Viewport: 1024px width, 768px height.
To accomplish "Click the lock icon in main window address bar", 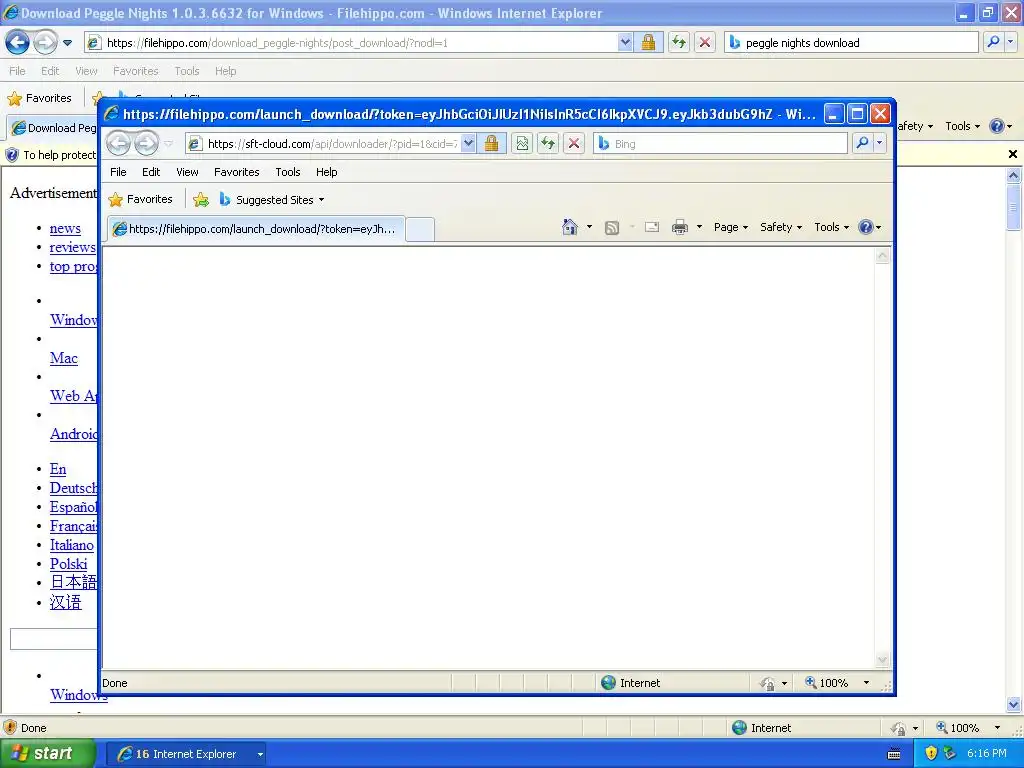I will coord(648,43).
